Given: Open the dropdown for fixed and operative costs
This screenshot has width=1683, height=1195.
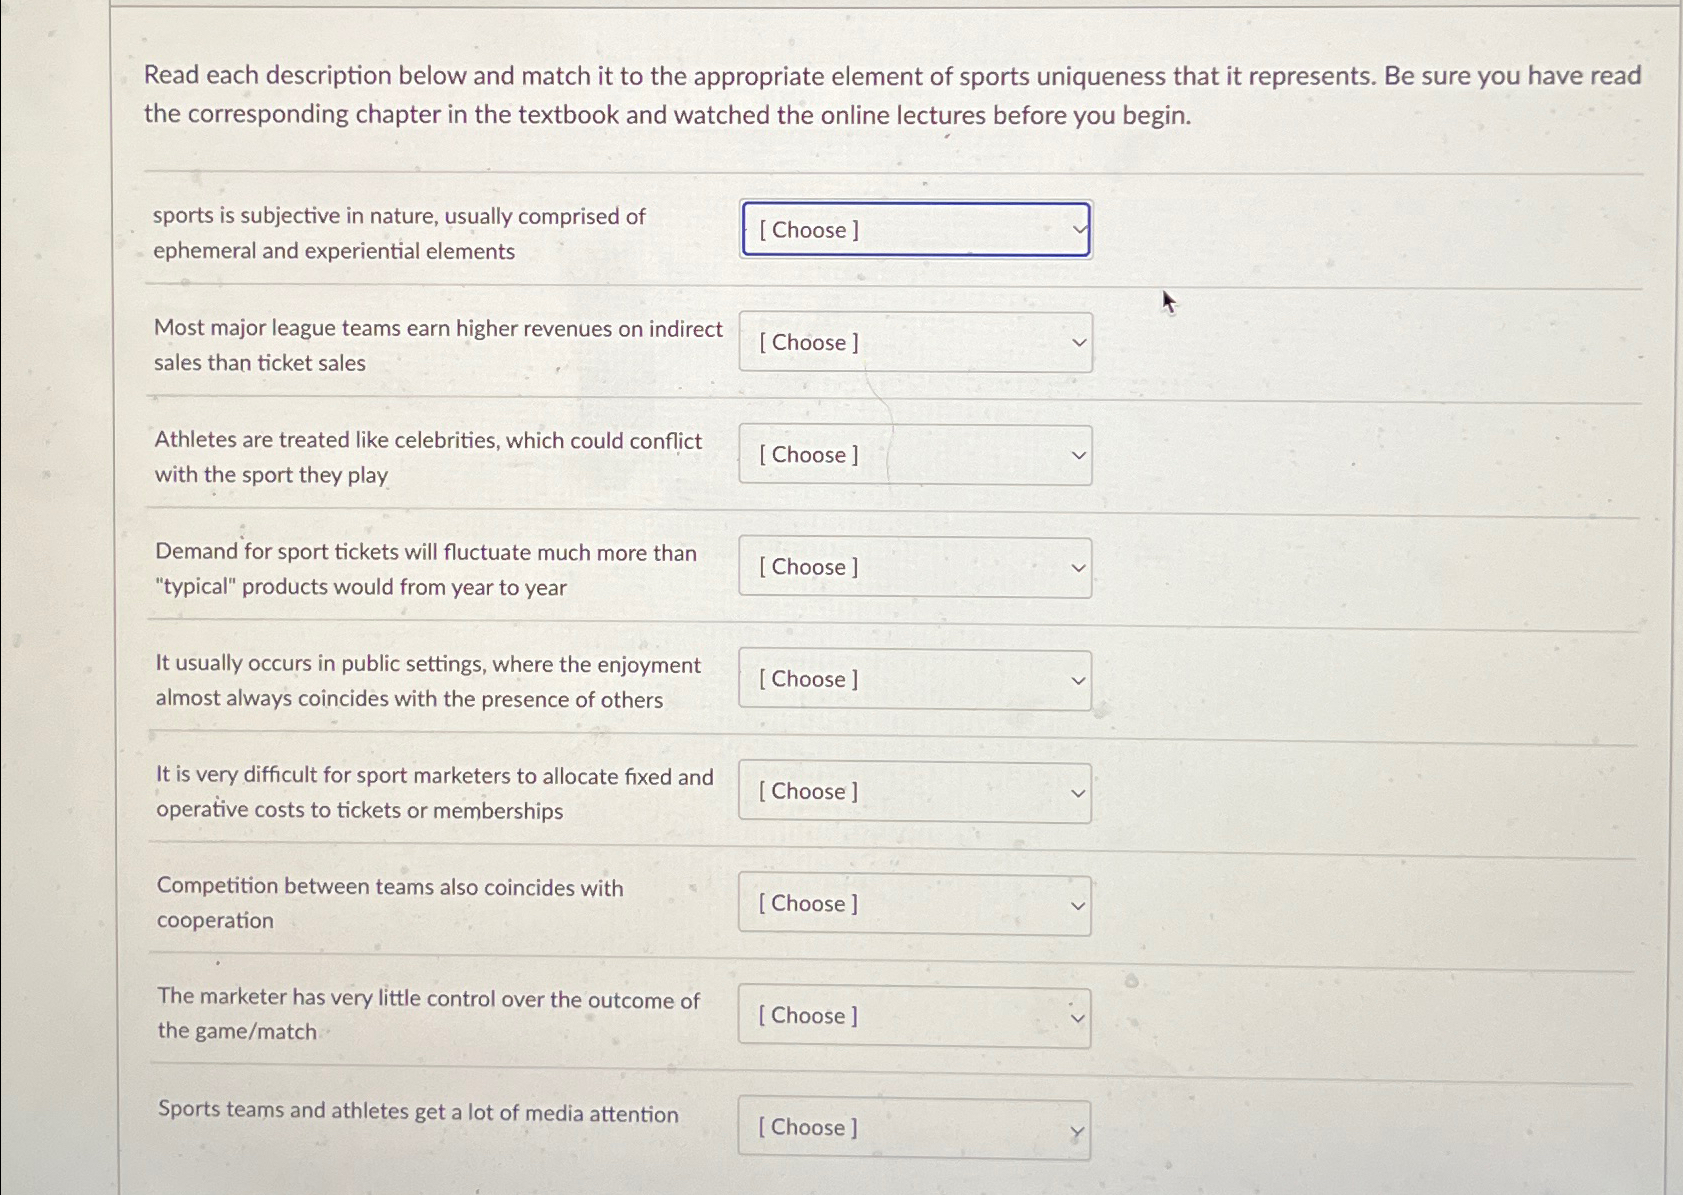Looking at the screenshot, I should click(x=914, y=791).
